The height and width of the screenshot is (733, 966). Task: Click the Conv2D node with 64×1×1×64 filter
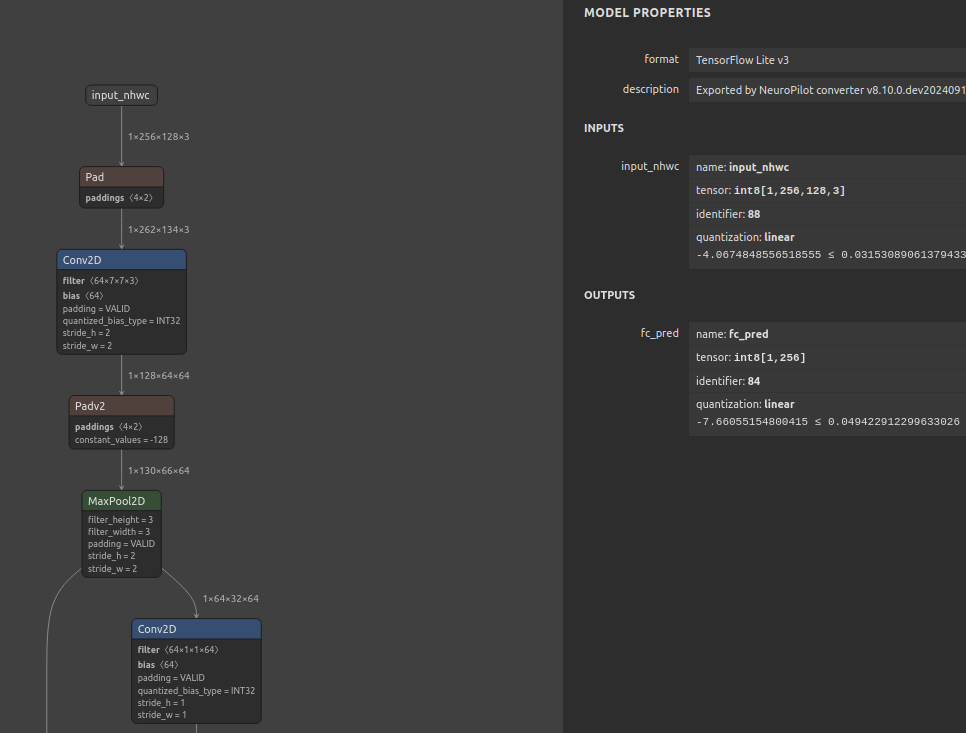point(196,629)
